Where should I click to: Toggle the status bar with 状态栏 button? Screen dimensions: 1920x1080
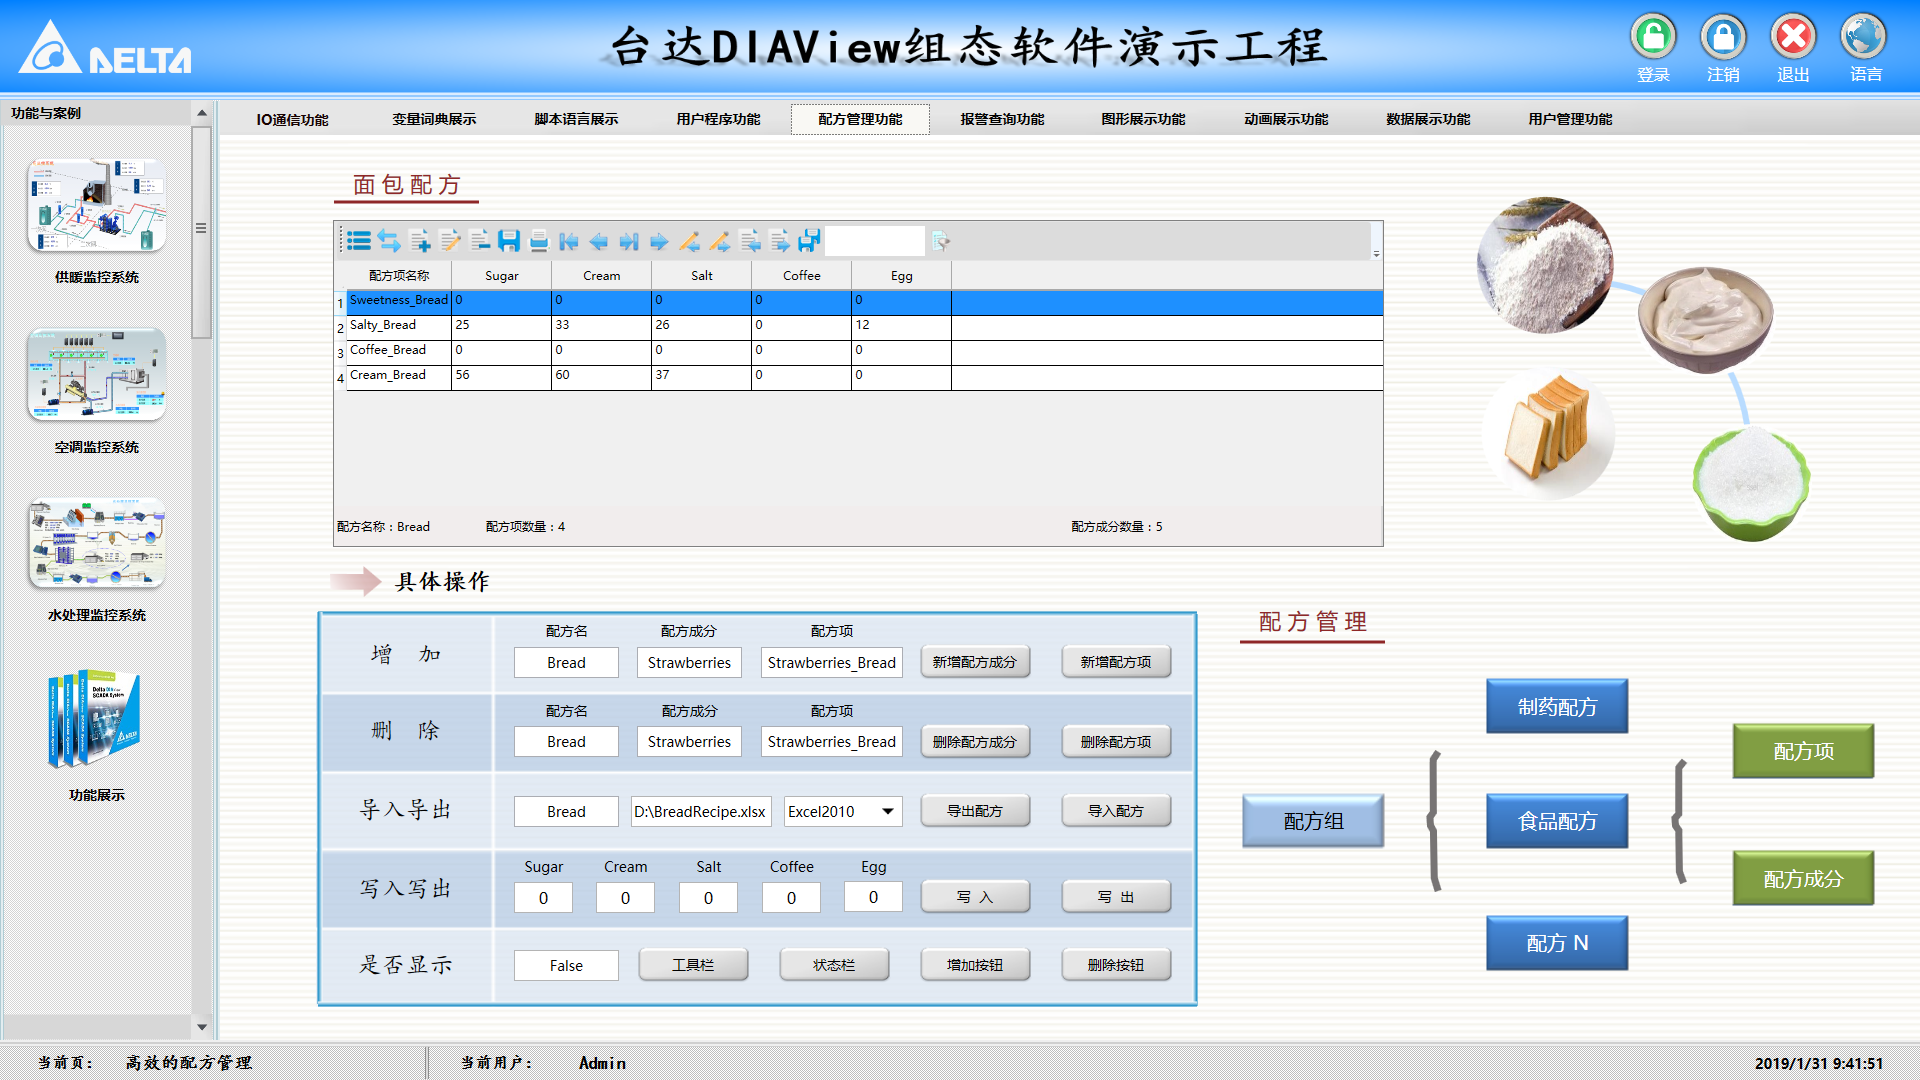point(834,964)
